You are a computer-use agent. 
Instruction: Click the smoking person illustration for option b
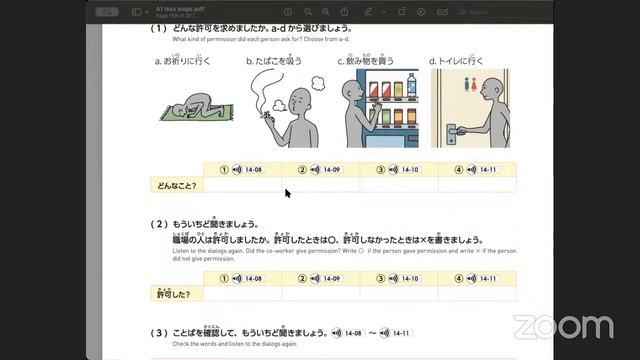coord(288,108)
